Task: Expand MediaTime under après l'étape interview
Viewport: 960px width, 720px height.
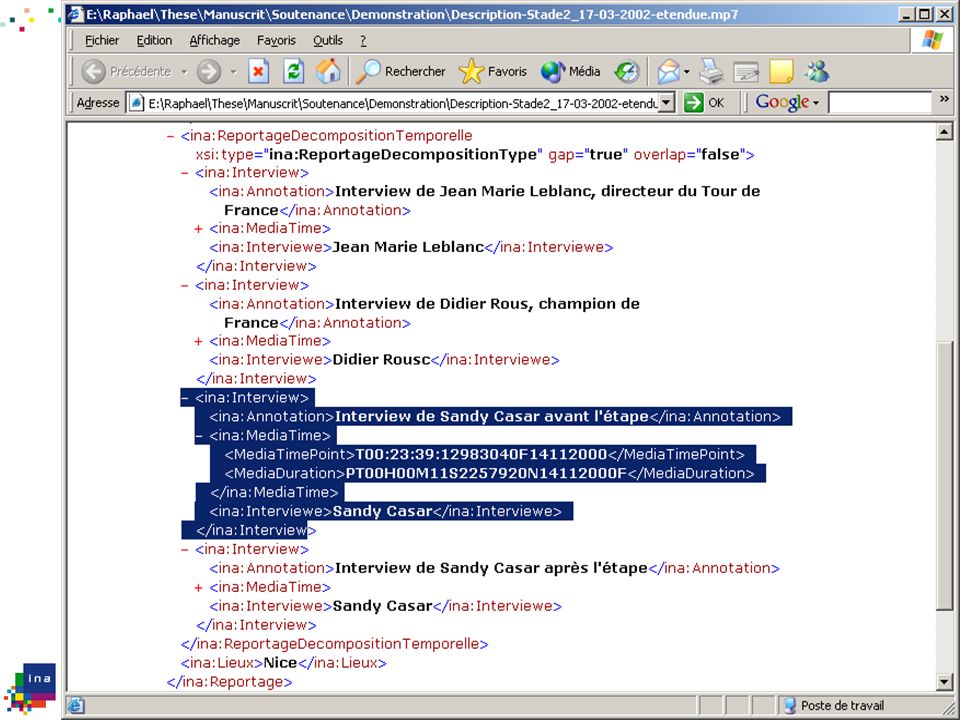Action: [x=198, y=588]
